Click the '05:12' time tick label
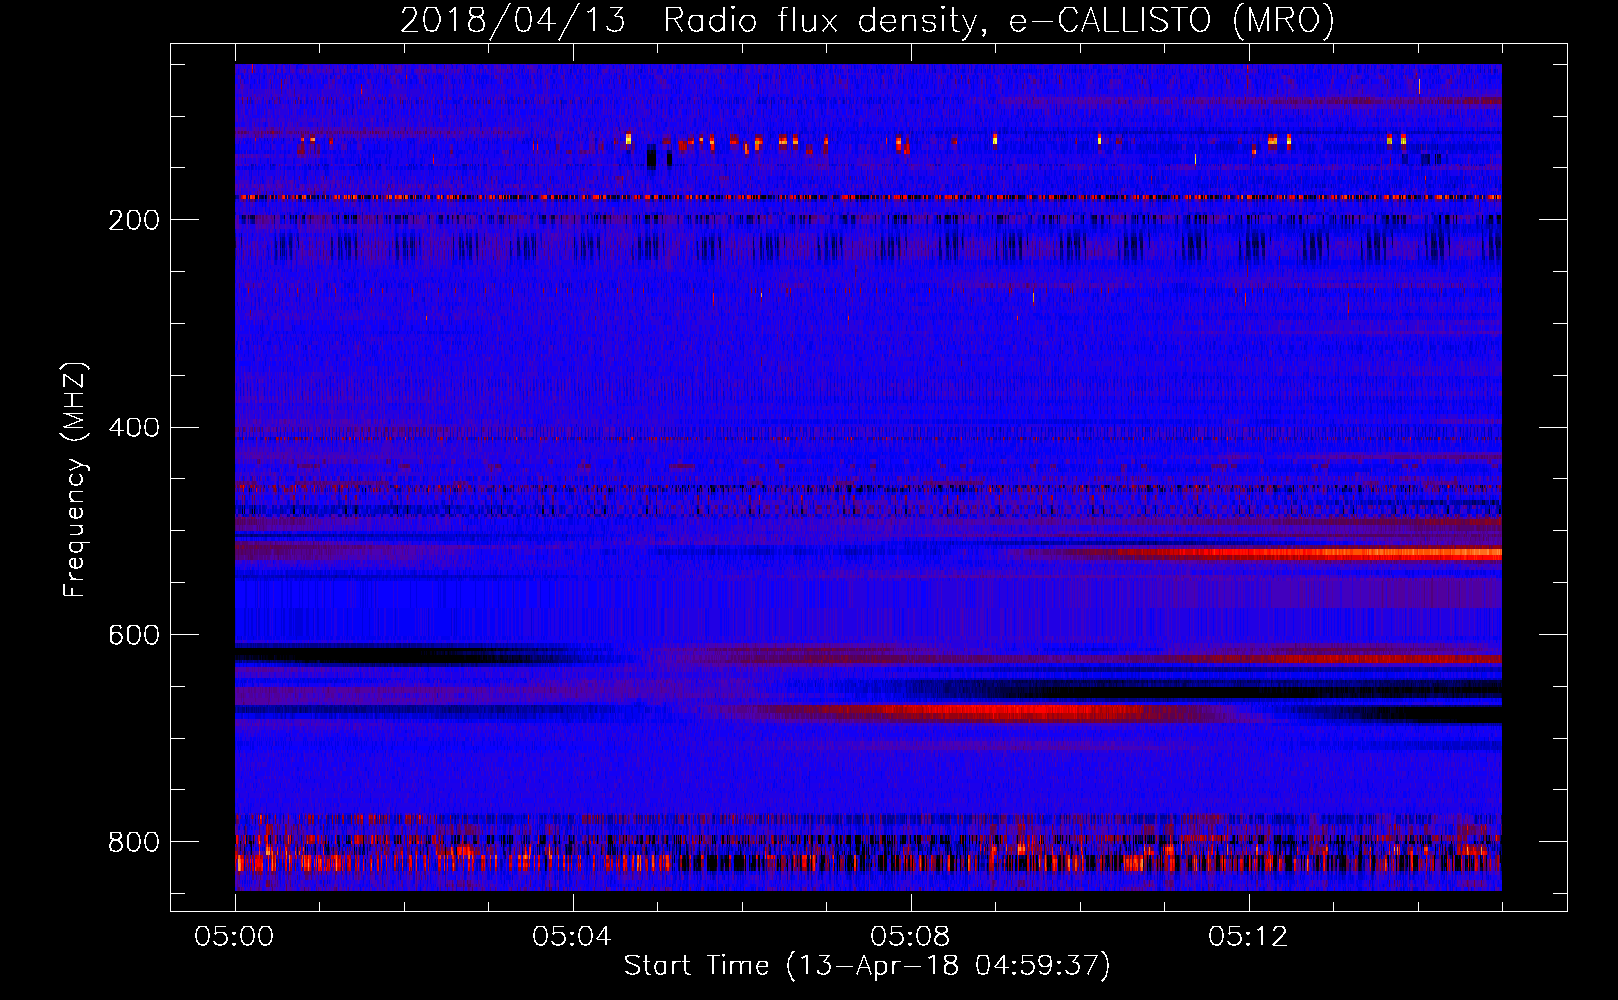The height and width of the screenshot is (1000, 1618). [x=1248, y=937]
